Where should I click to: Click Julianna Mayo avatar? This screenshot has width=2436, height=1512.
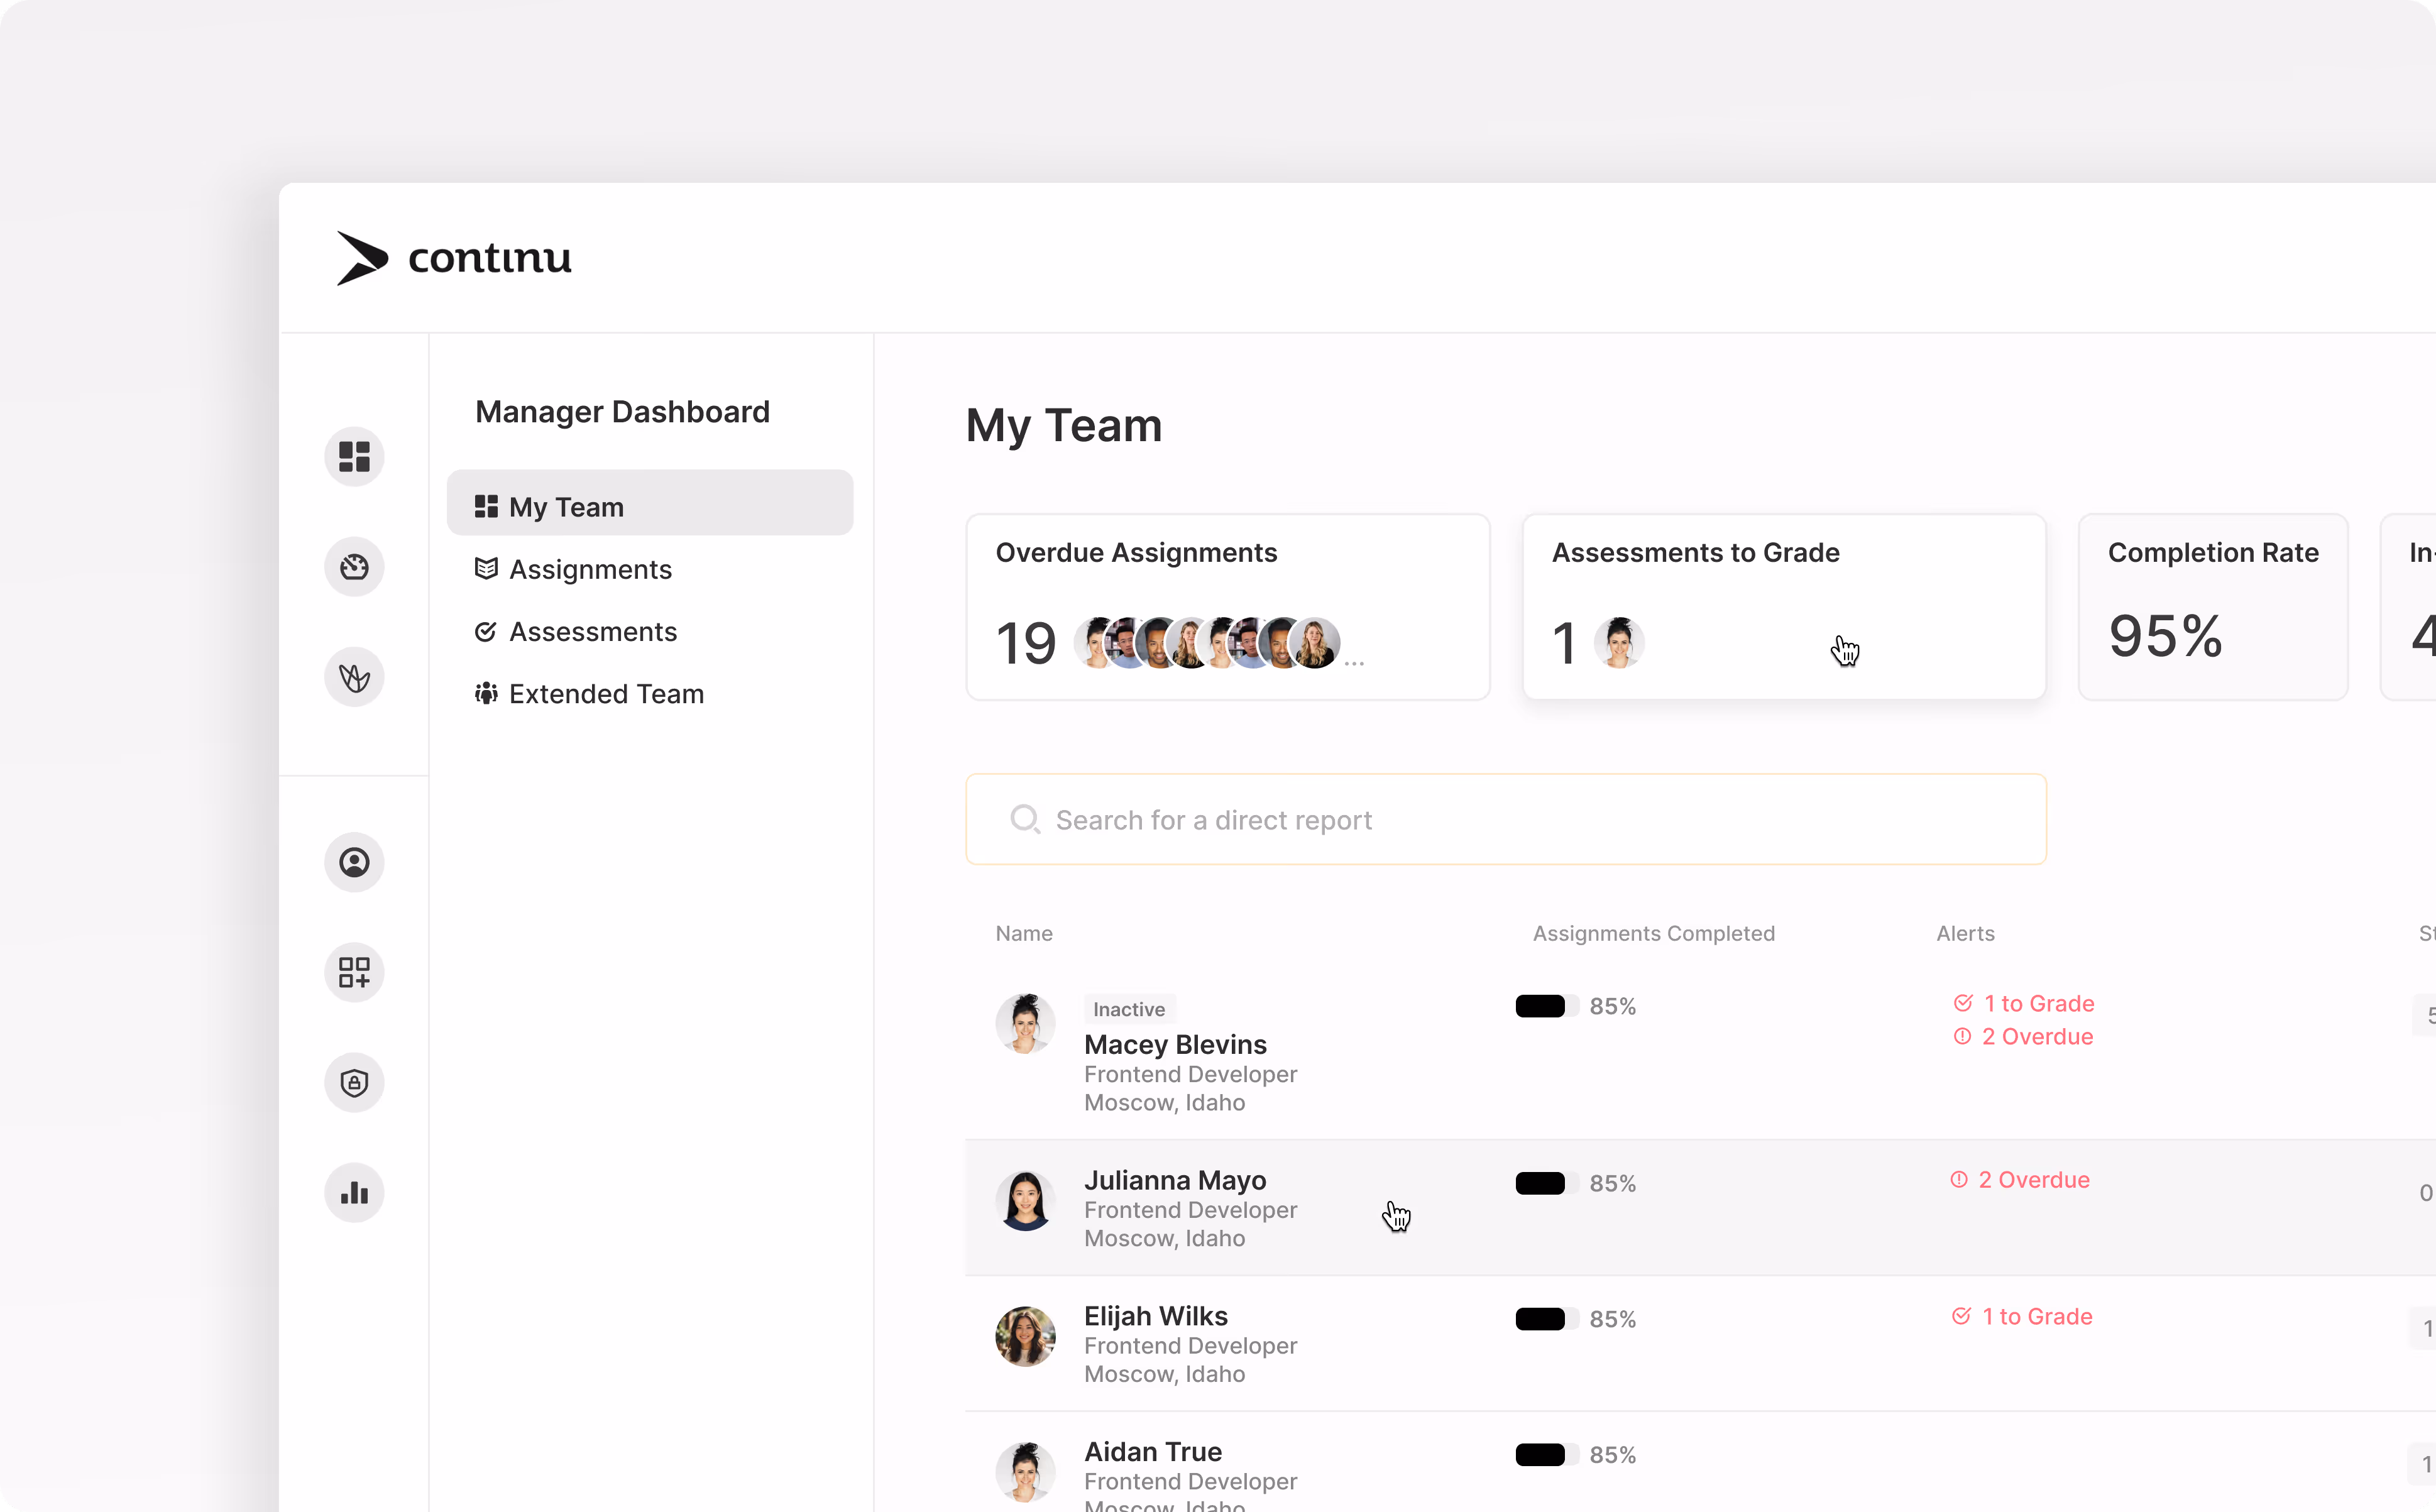tap(1025, 1200)
